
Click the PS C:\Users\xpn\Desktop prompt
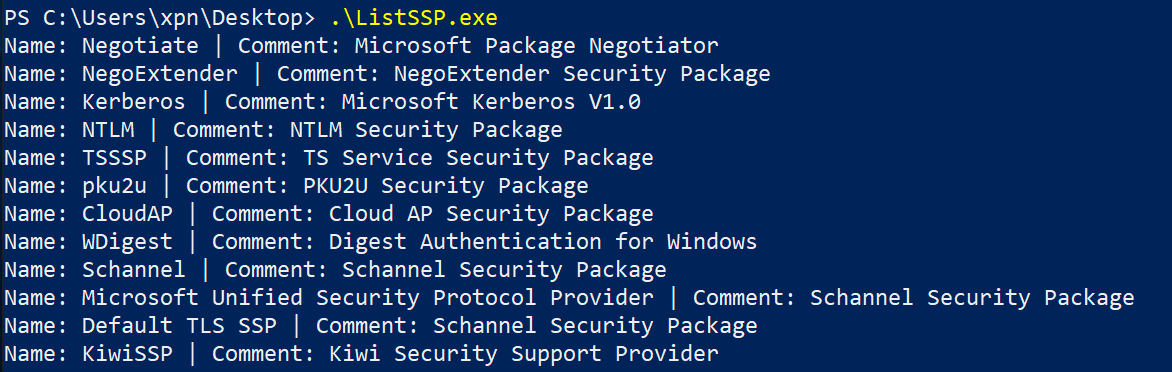[152, 17]
